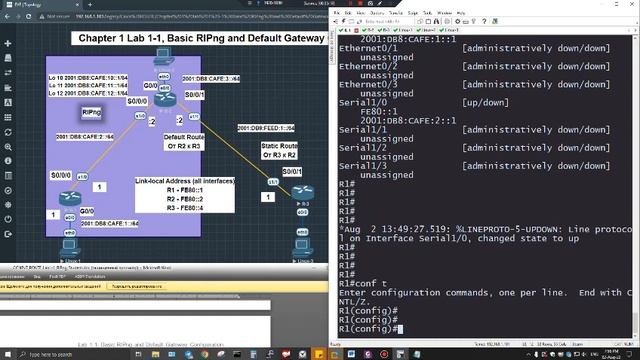The height and width of the screenshot is (360, 640).
Task: Open the Windows Start button
Action: 7,354
